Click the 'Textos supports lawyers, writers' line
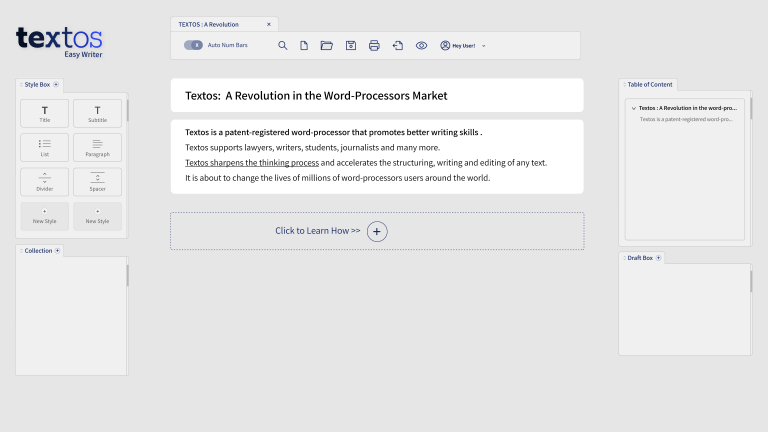 312,147
